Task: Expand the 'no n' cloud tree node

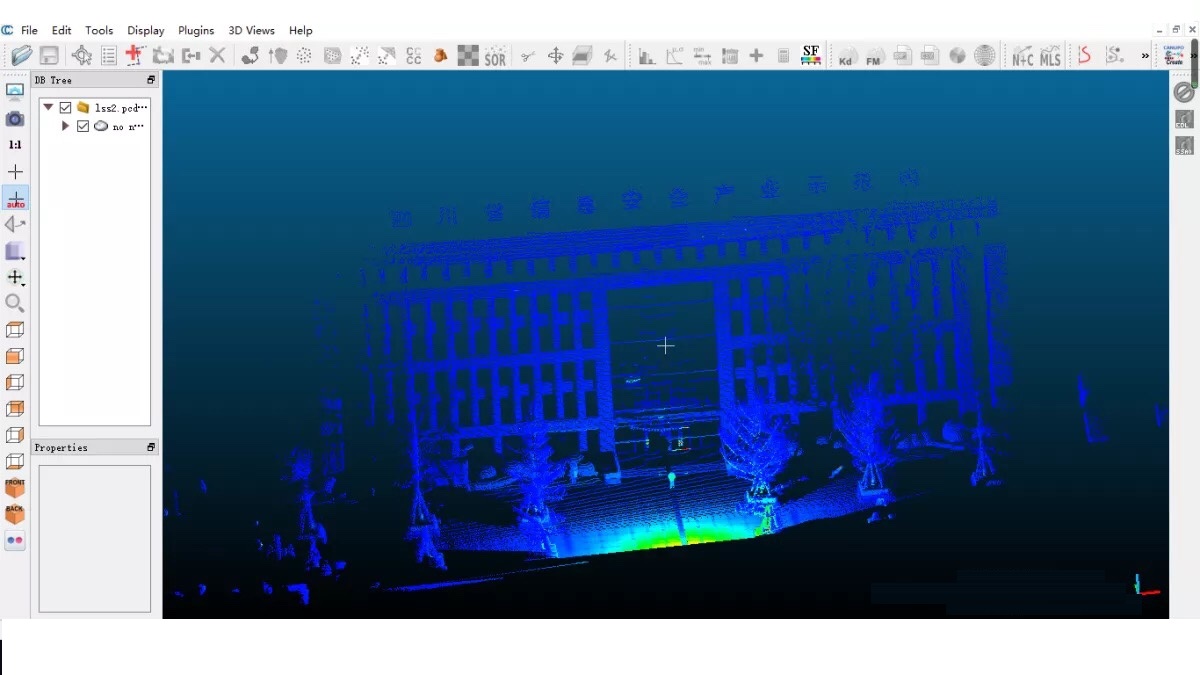Action: tap(65, 126)
